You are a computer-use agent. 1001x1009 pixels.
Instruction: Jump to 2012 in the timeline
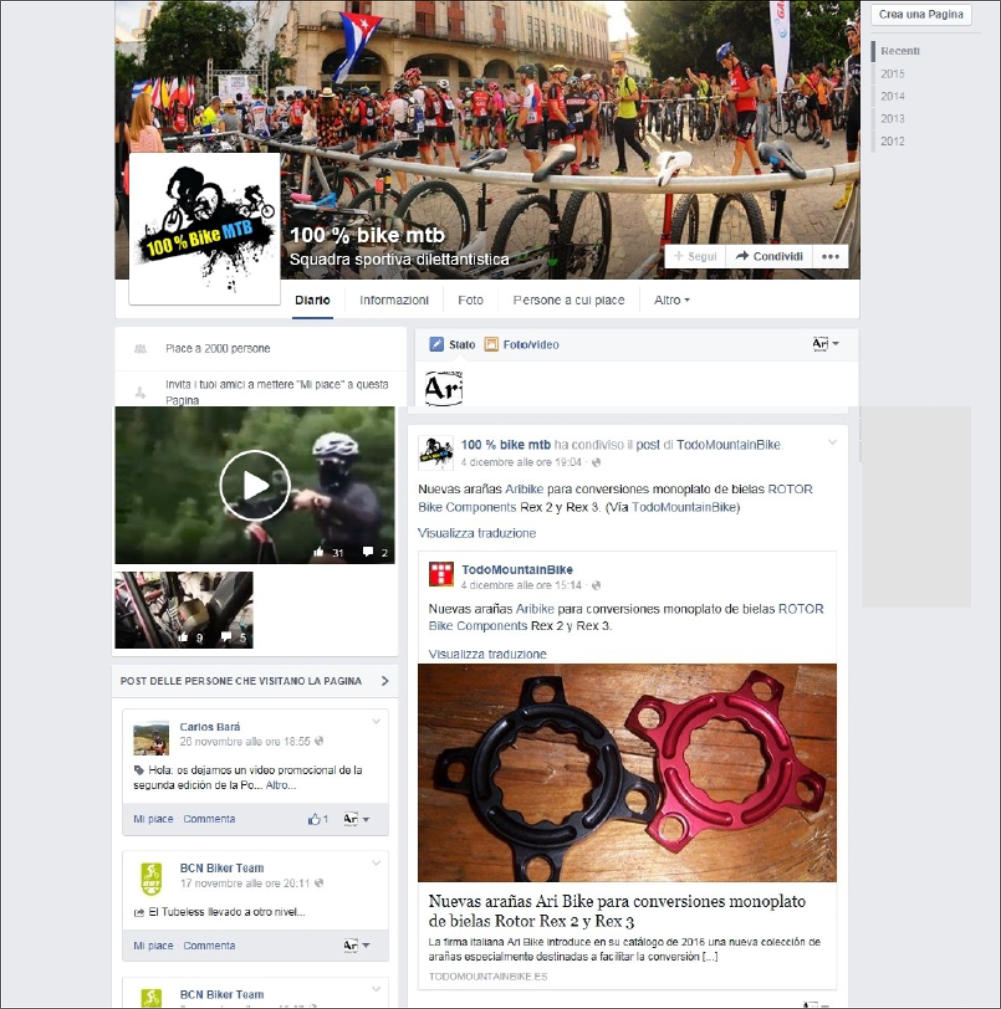pos(892,141)
